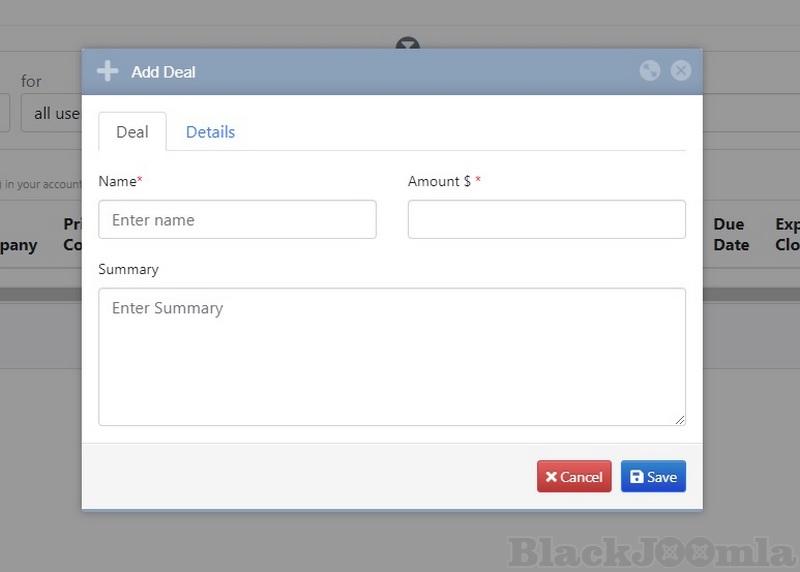Click the Summary label

tap(128, 269)
